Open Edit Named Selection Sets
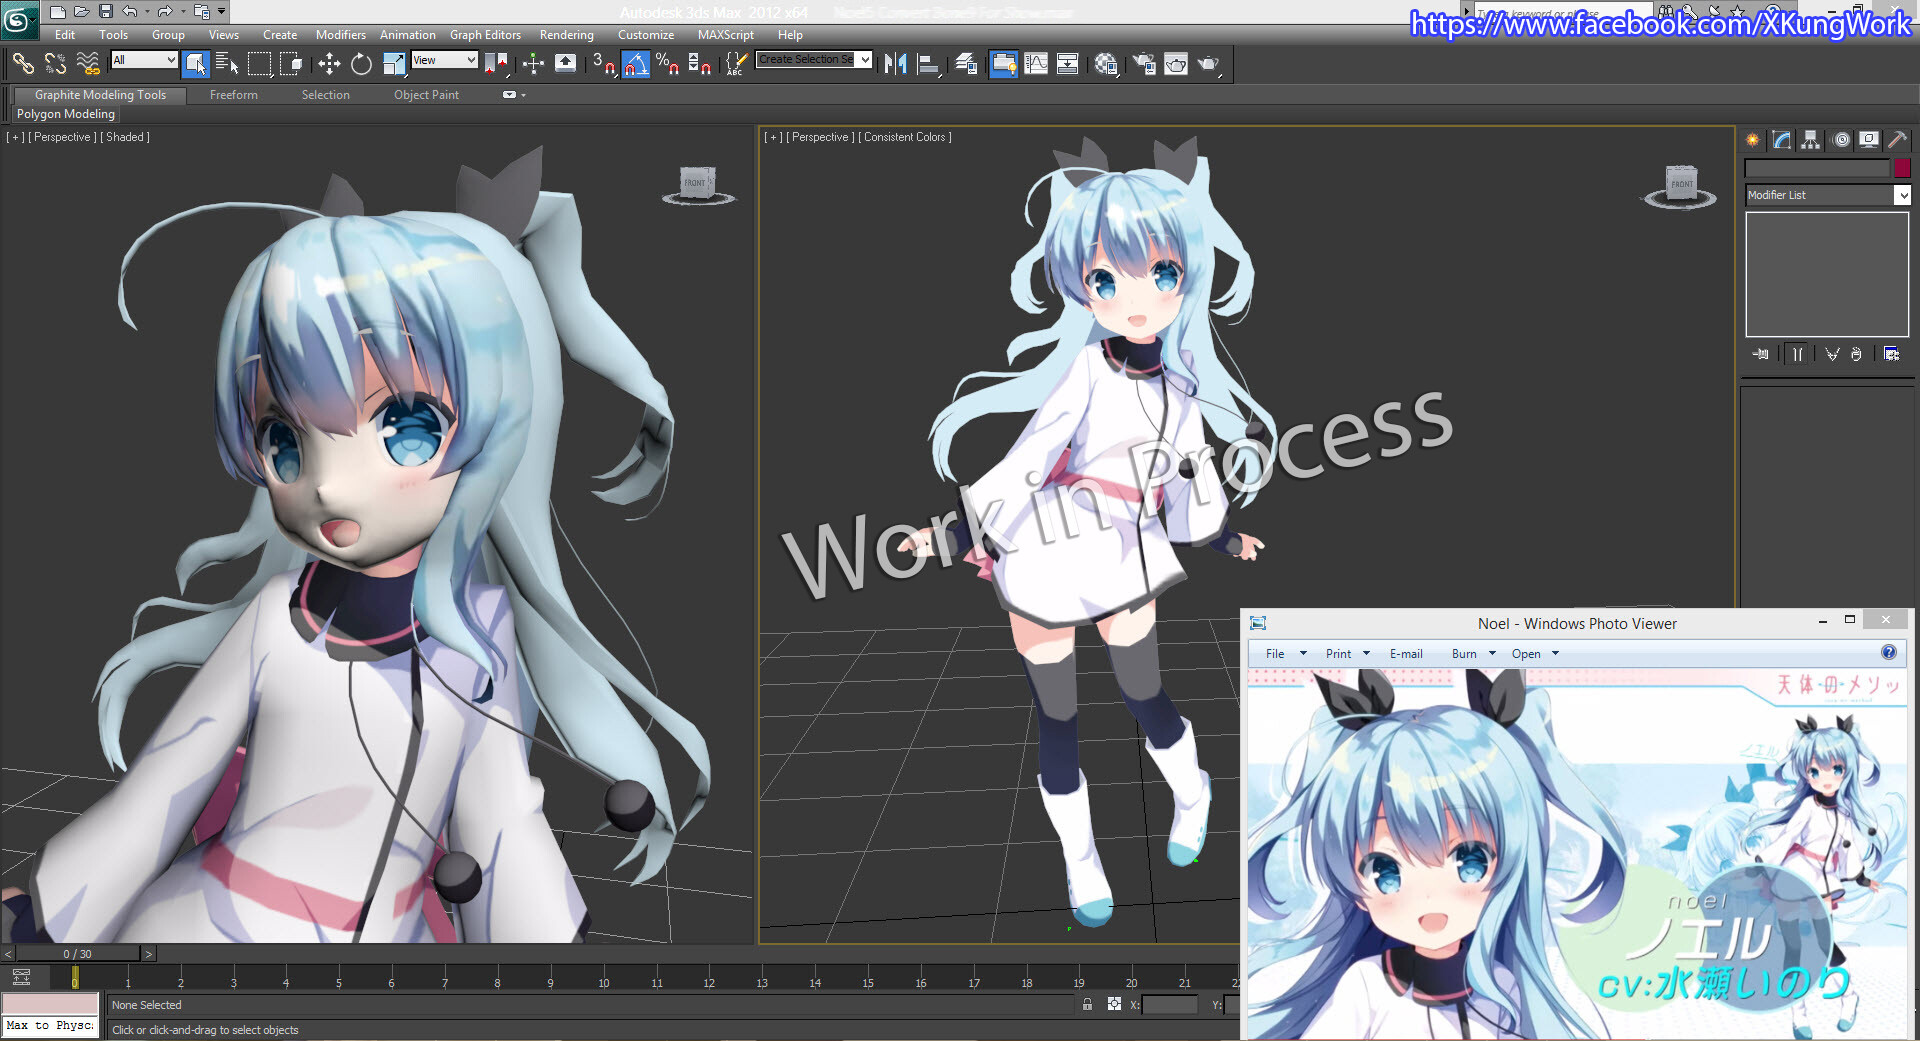Screen dimensions: 1920x1041 736,64
